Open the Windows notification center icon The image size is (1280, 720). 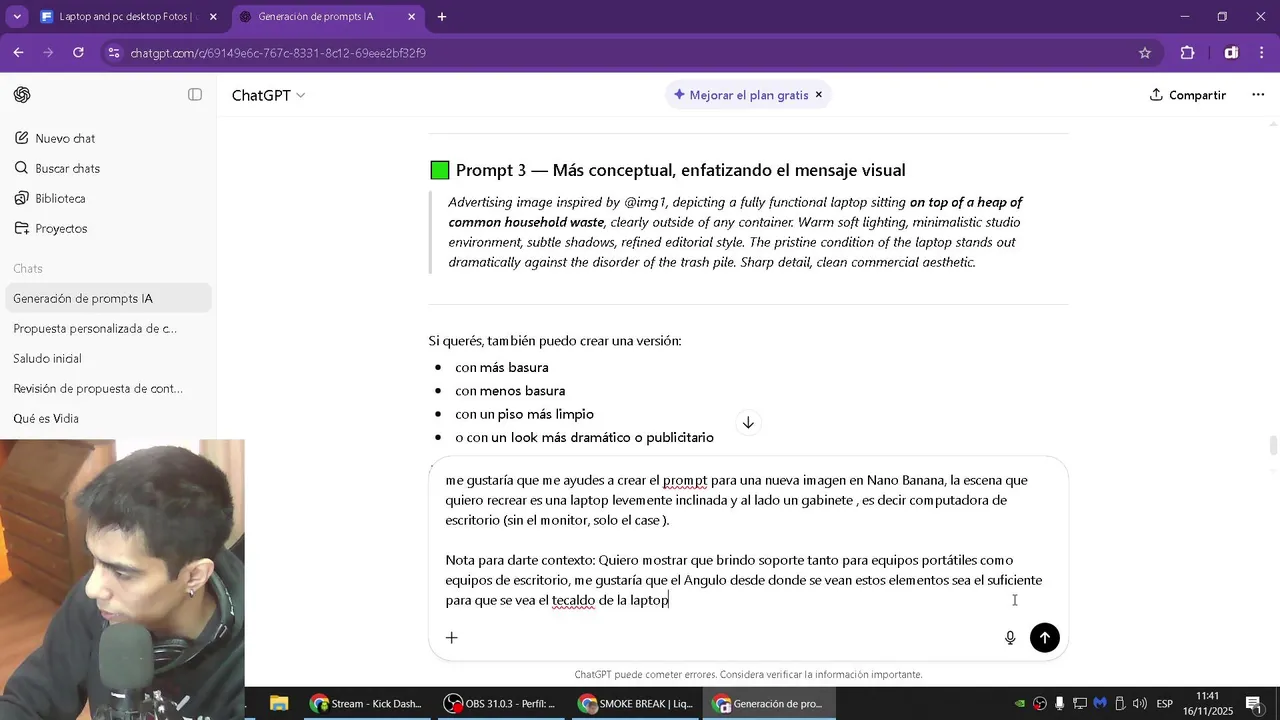pyautogui.click(x=1254, y=704)
